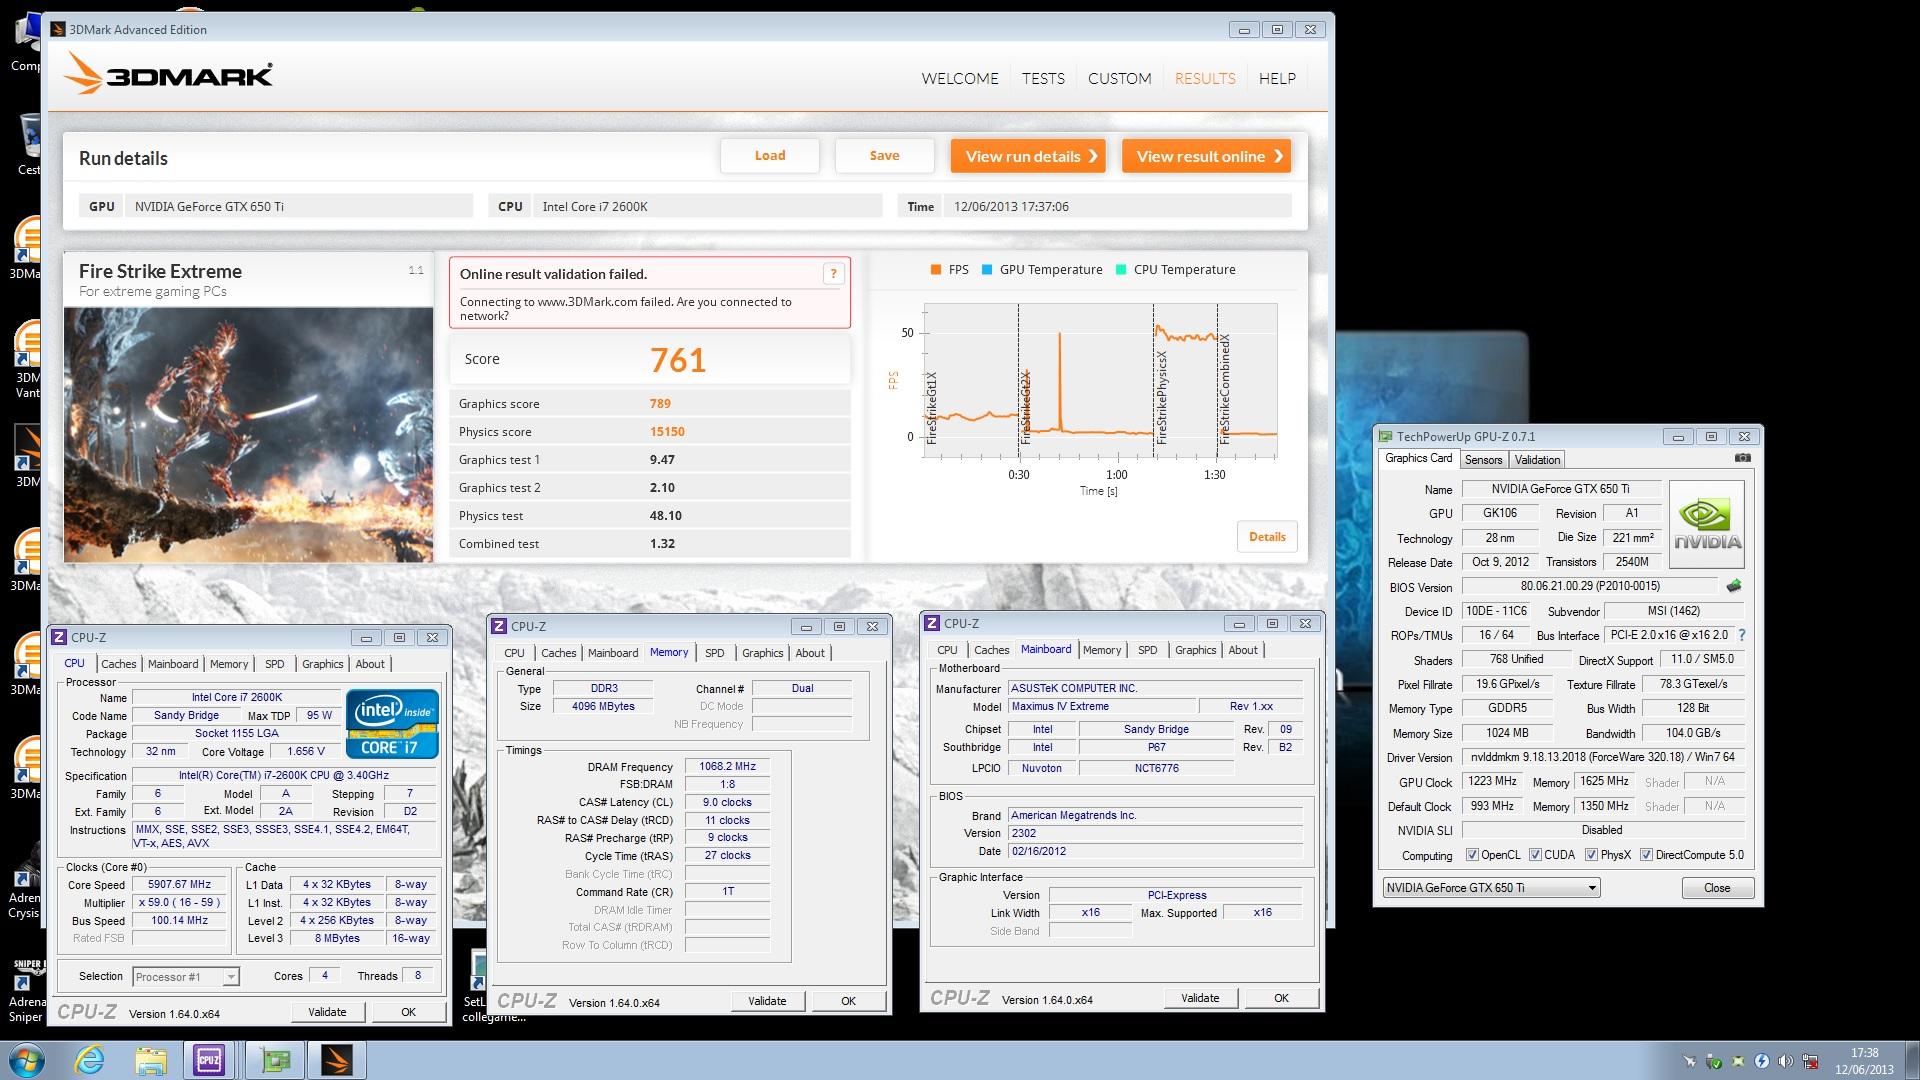The width and height of the screenshot is (1920, 1080).
Task: Toggle the PhysX checkbox in GPU-Z
Action: 1590,855
